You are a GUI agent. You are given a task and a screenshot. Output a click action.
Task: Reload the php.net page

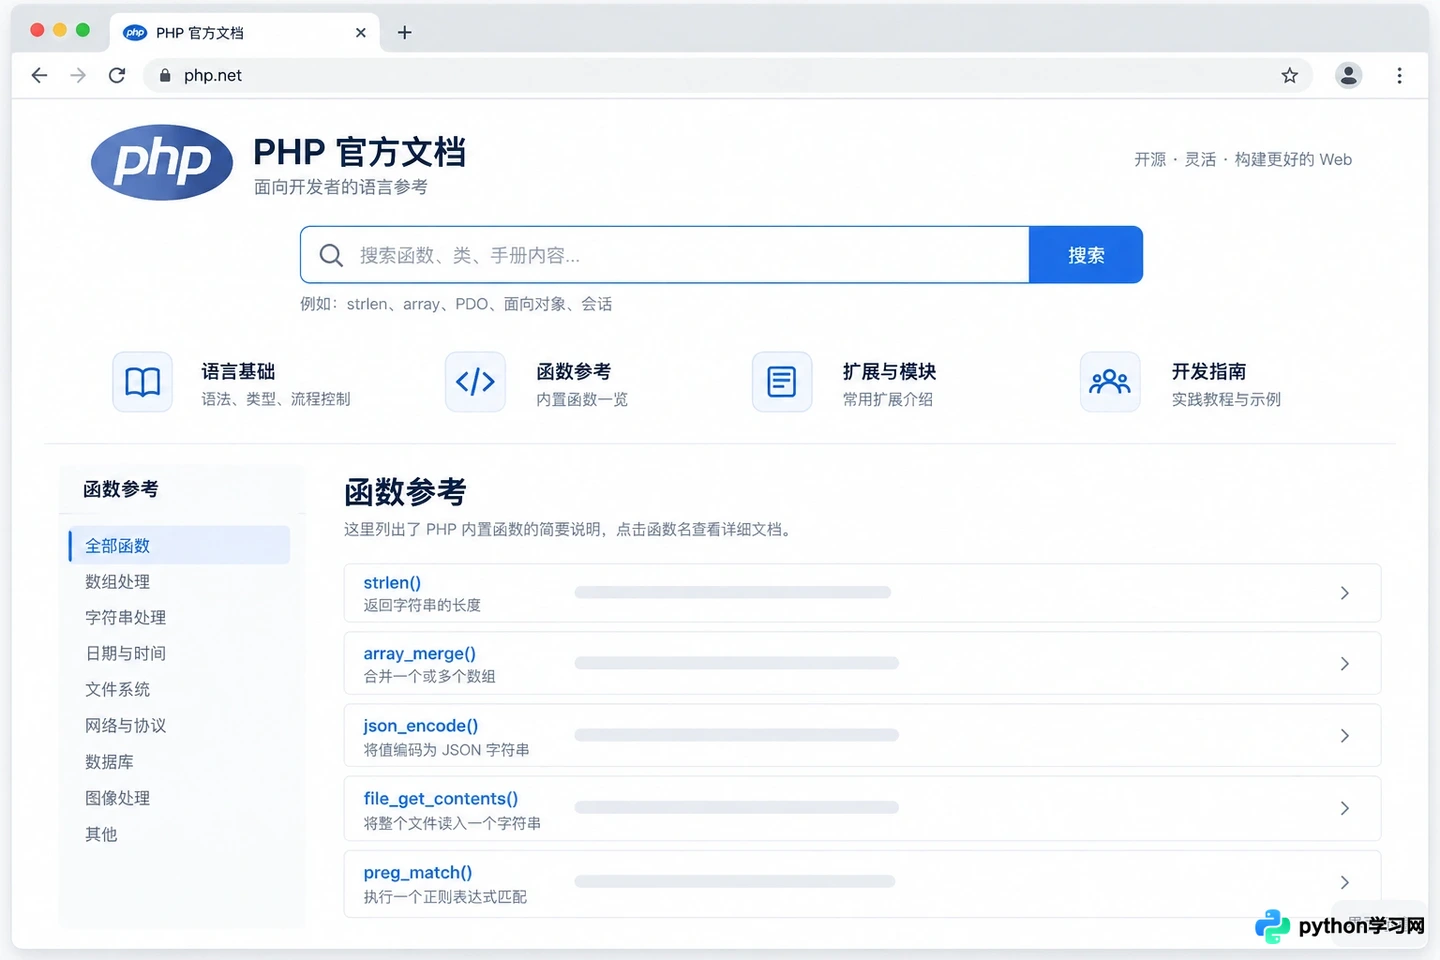(x=117, y=75)
